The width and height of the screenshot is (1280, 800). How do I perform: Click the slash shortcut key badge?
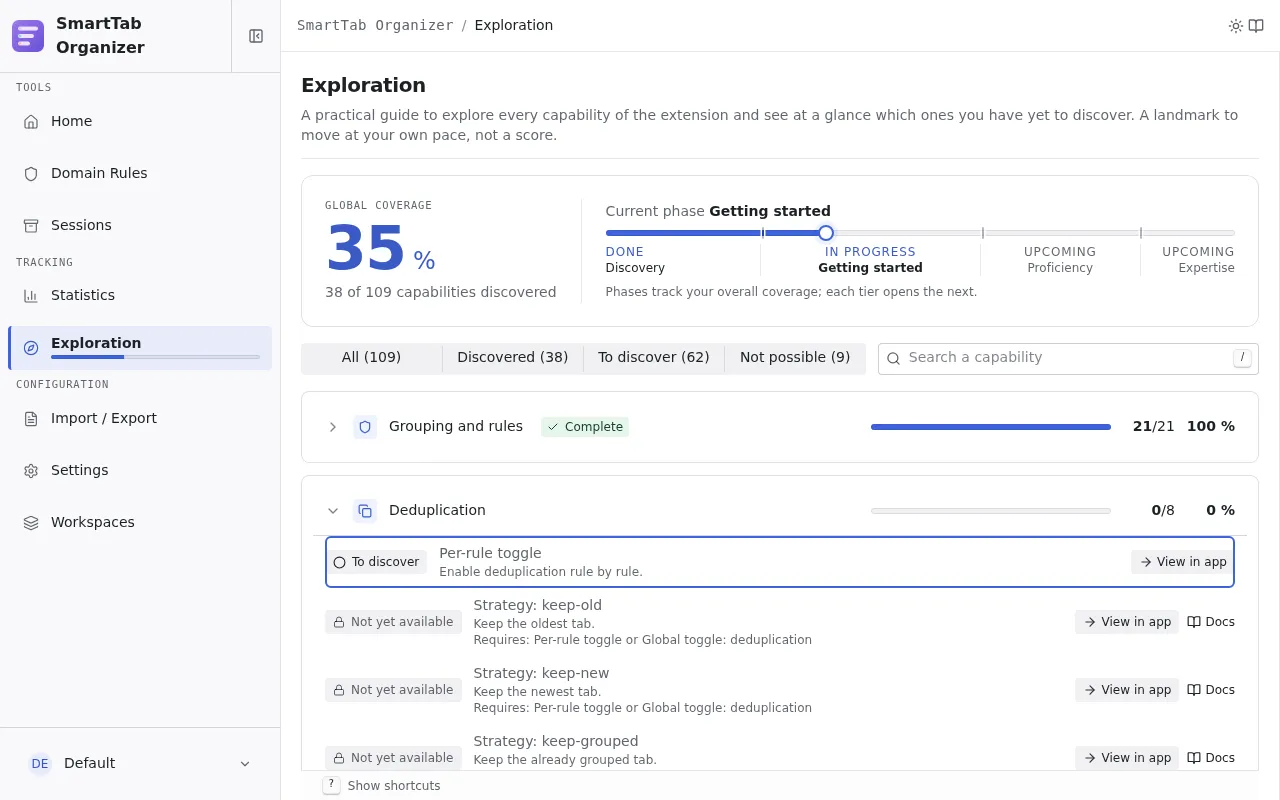coord(1242,358)
